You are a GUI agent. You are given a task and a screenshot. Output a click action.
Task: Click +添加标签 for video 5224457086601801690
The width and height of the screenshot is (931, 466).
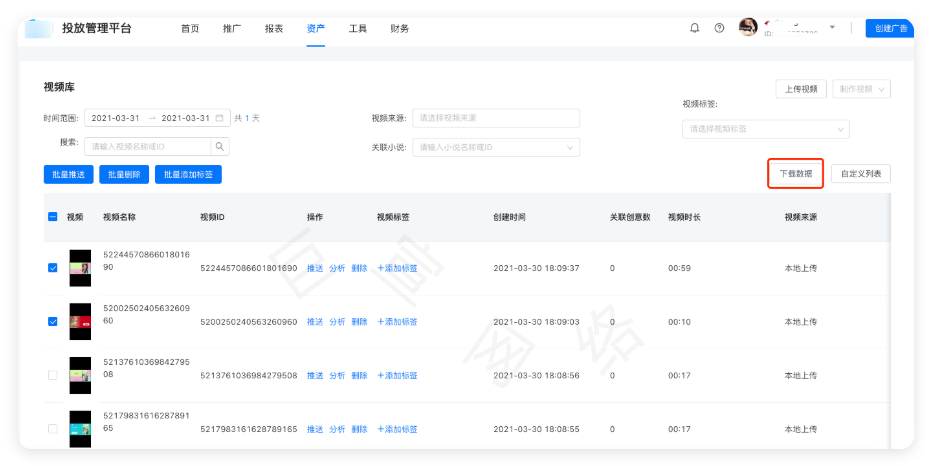point(397,268)
